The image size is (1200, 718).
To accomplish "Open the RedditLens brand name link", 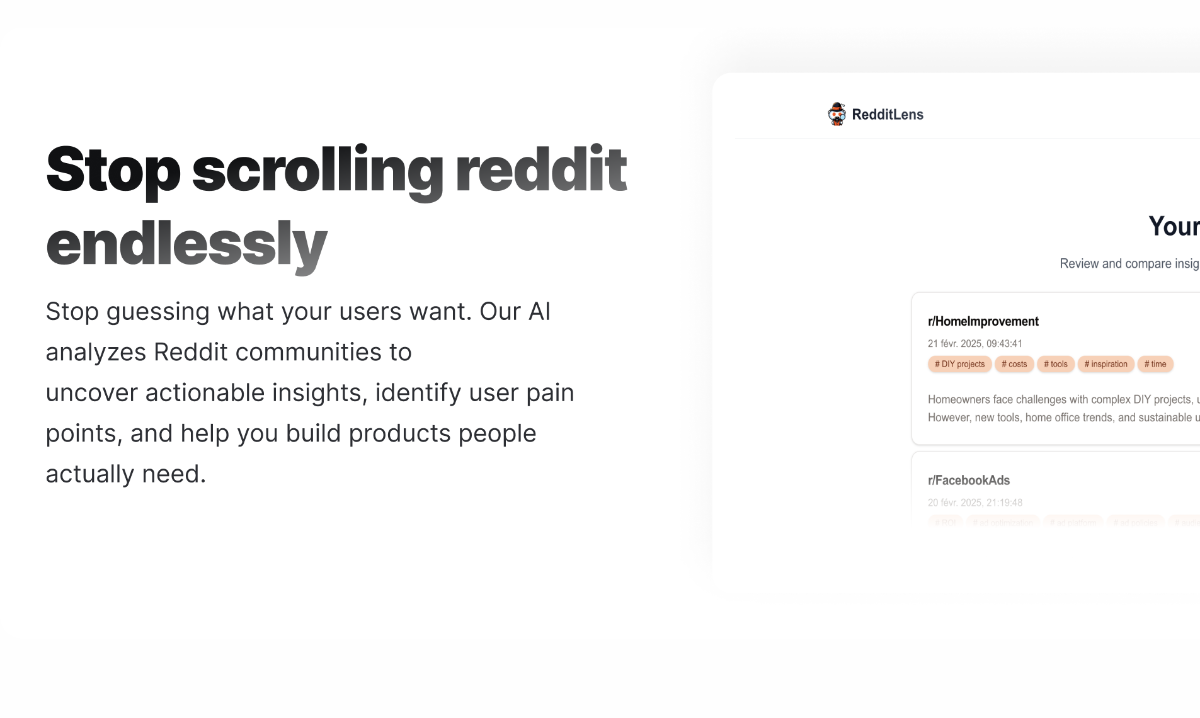I will pos(887,114).
